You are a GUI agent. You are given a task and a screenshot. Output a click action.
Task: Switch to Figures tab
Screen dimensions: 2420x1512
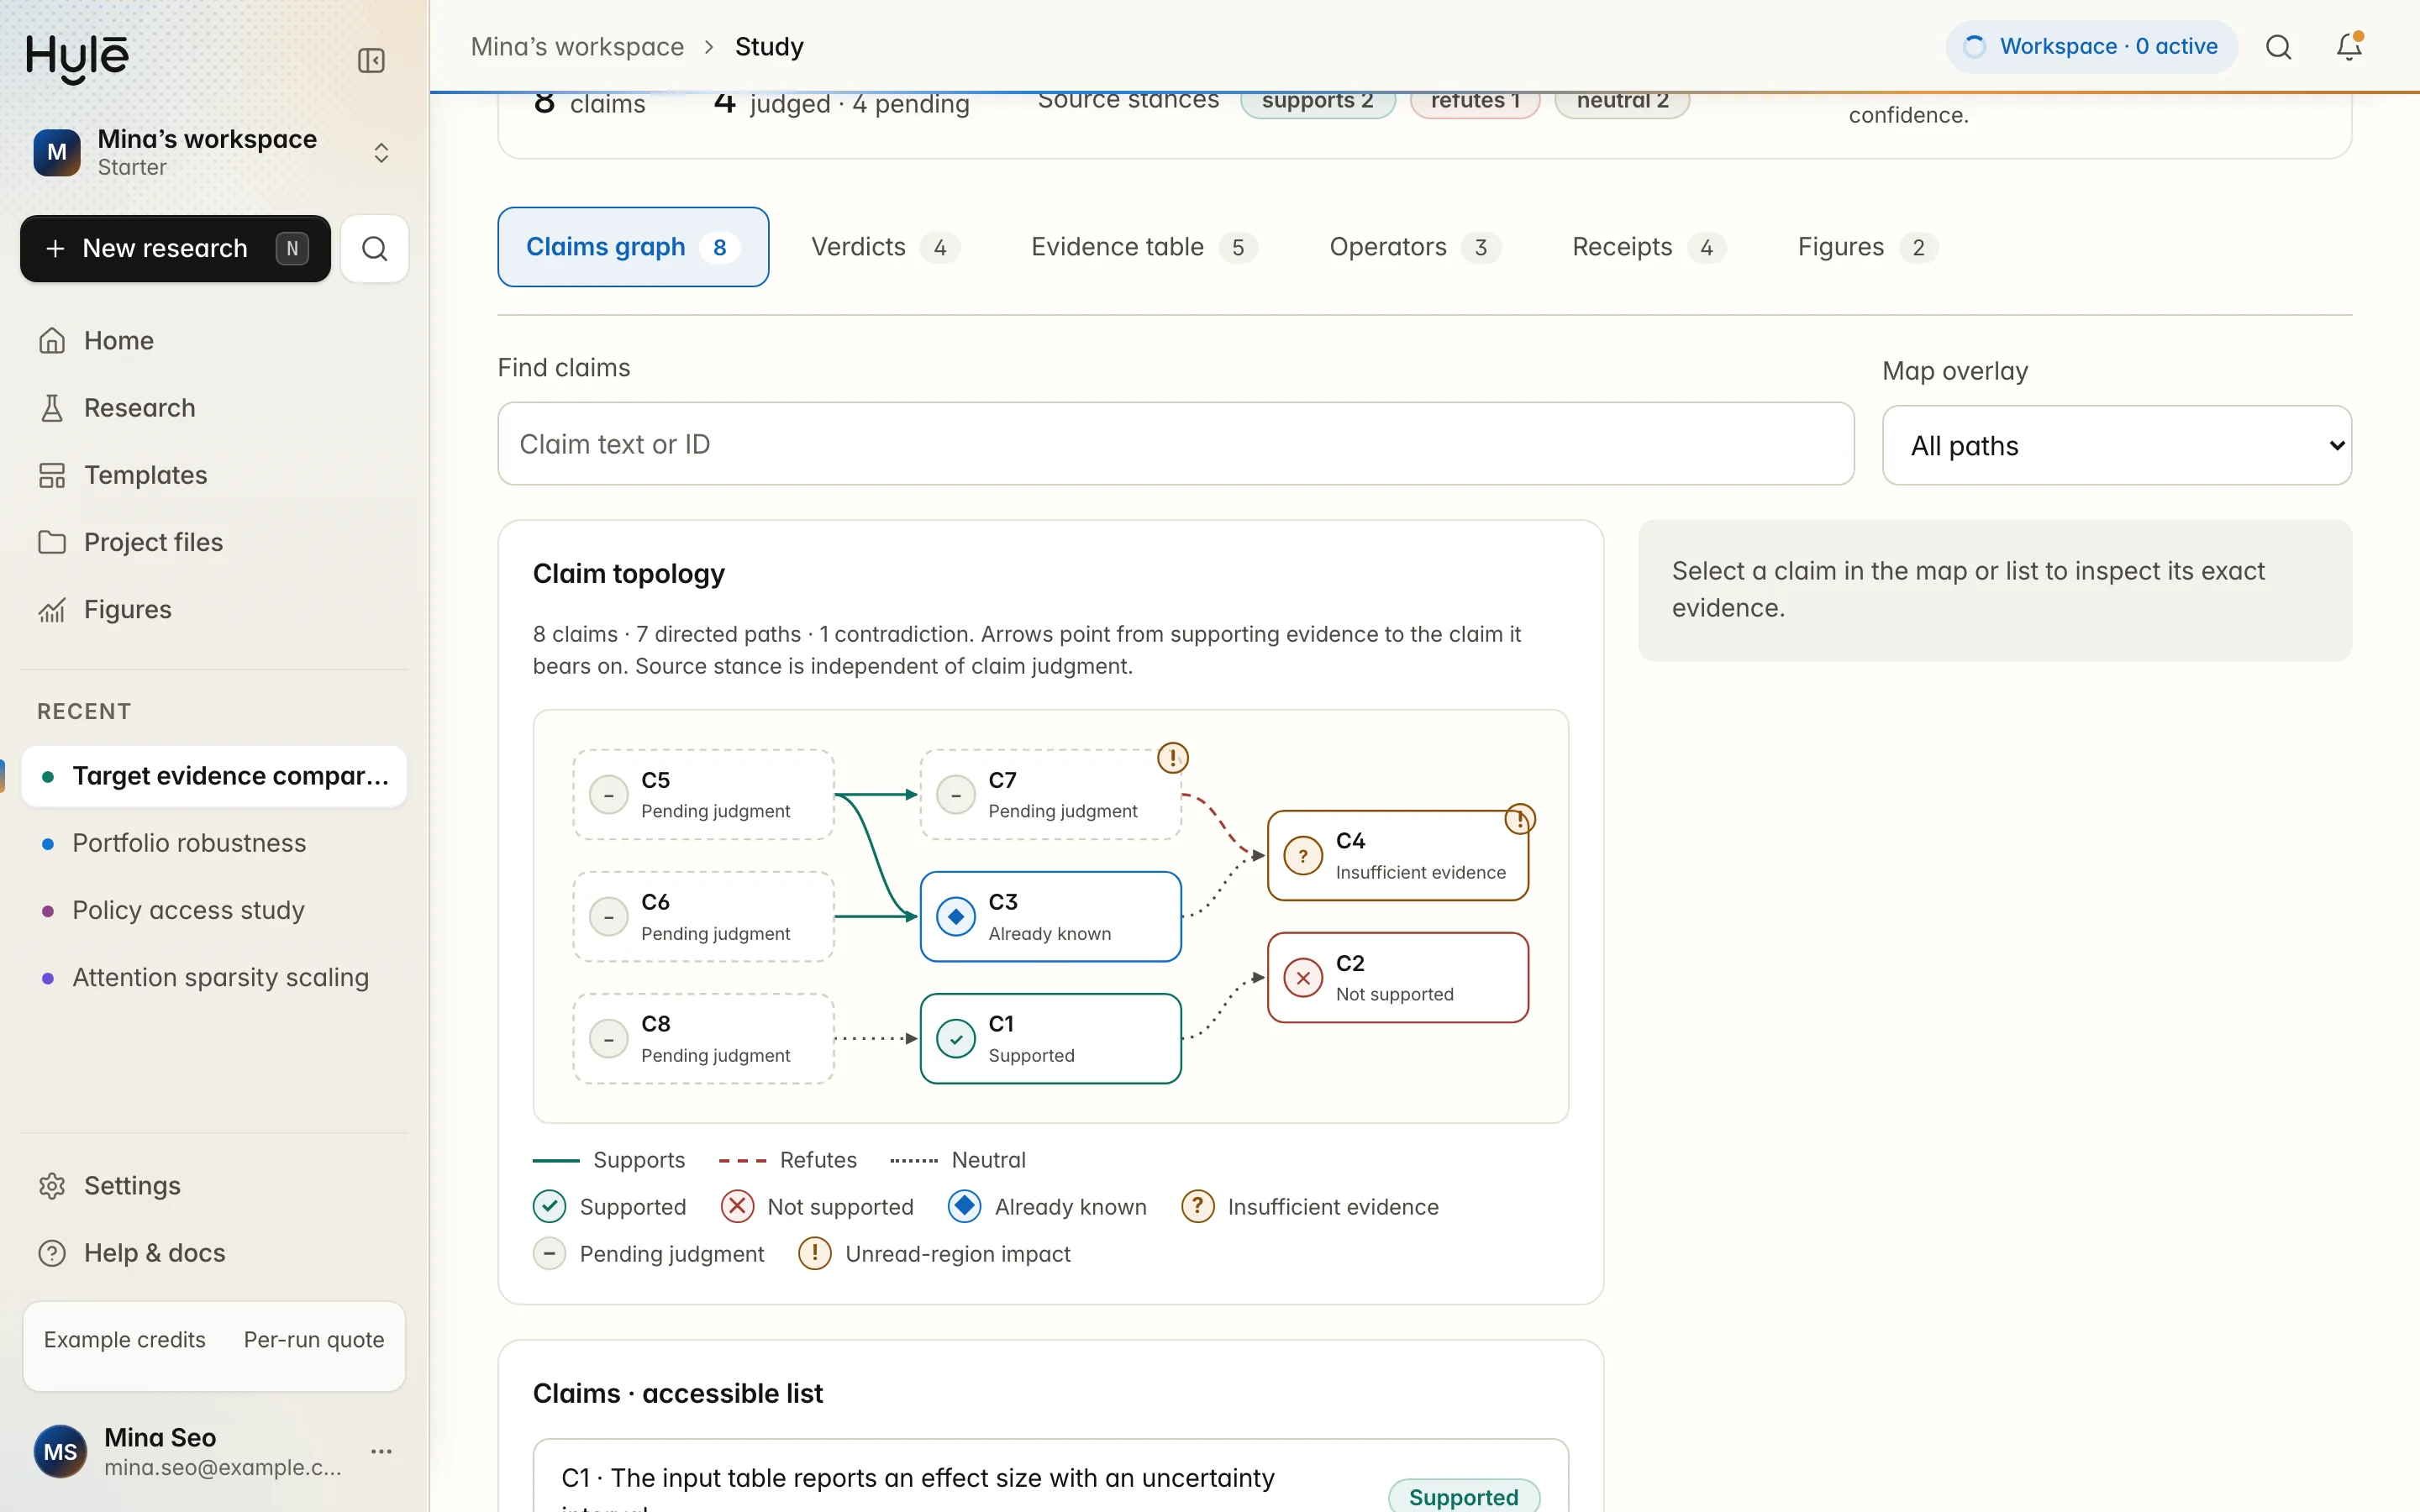click(x=1867, y=247)
